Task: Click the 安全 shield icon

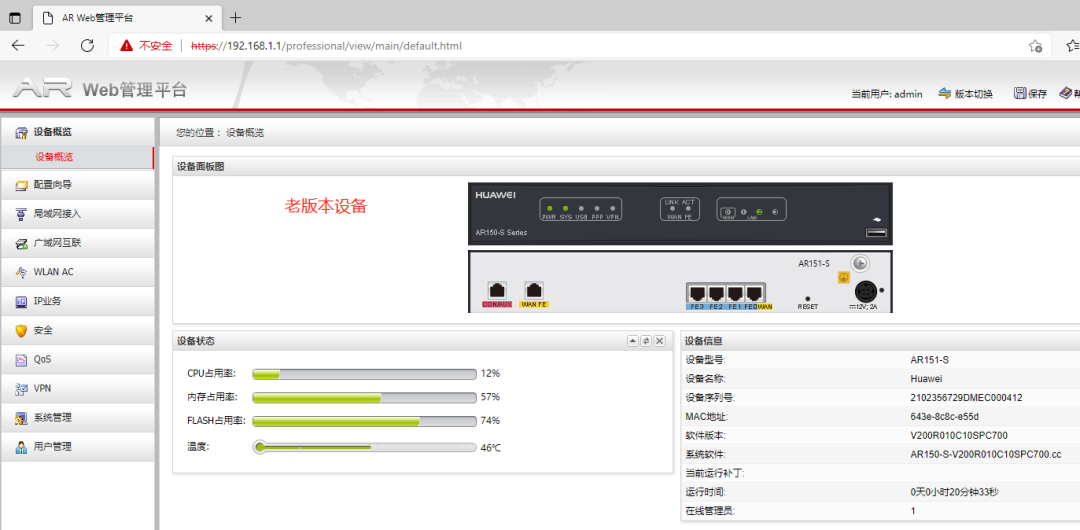Action: [x=21, y=330]
